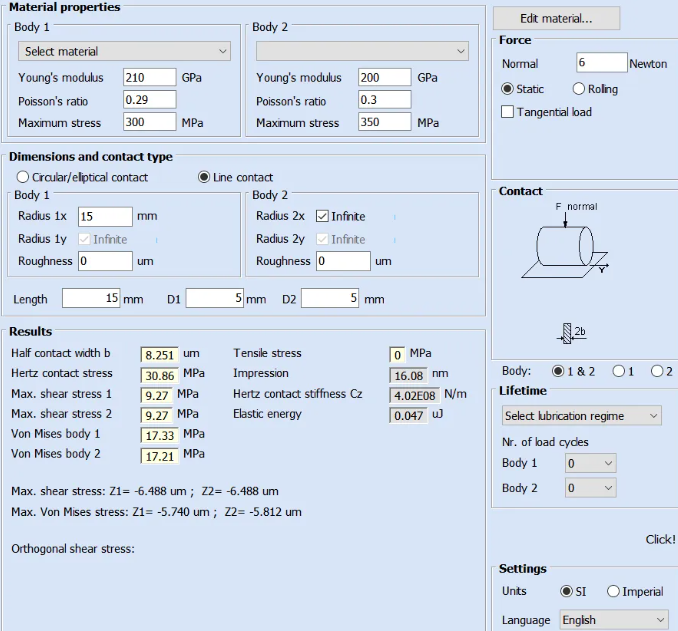Open the Language dropdown
Screen dimensions: 678x631
point(614,620)
